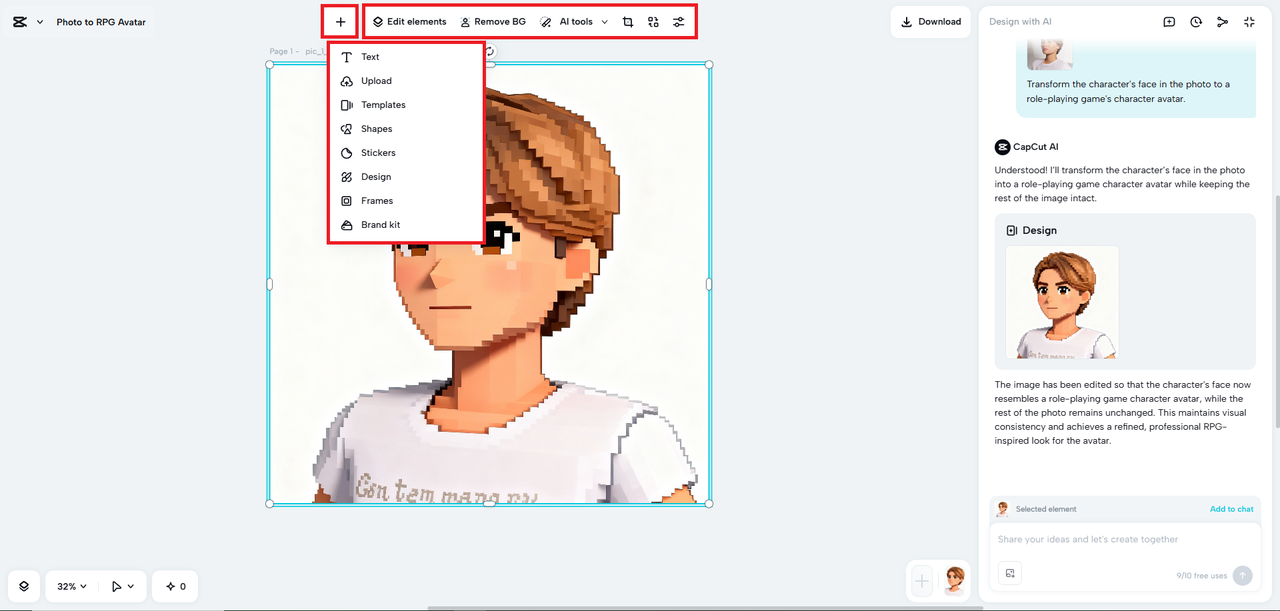The image size is (1280, 611).
Task: Click the image upload icon in chat input
Action: click(x=1010, y=573)
